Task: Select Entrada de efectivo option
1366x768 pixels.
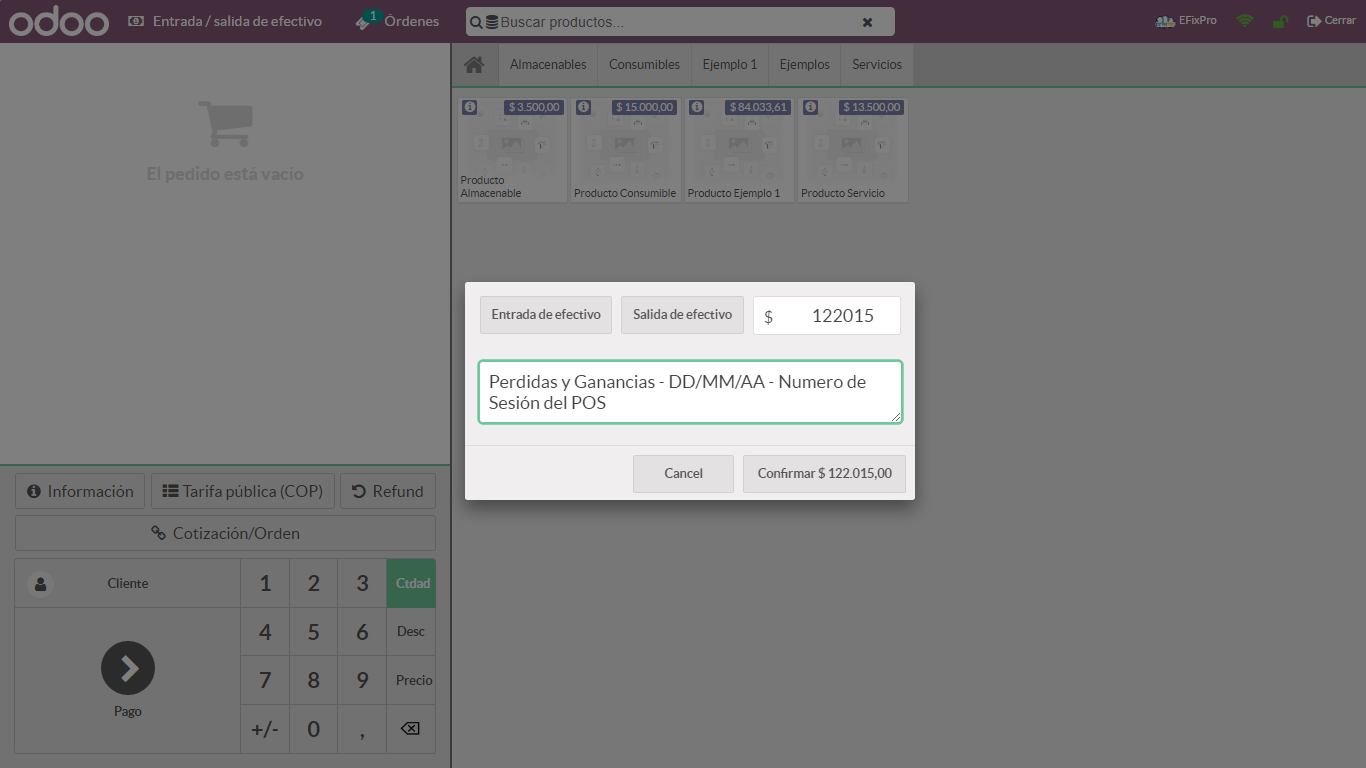Action: pyautogui.click(x=546, y=315)
